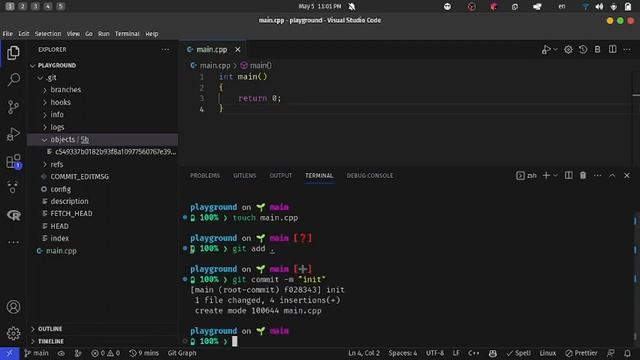Open the new terminal profile dropdown arrow

click(x=555, y=176)
